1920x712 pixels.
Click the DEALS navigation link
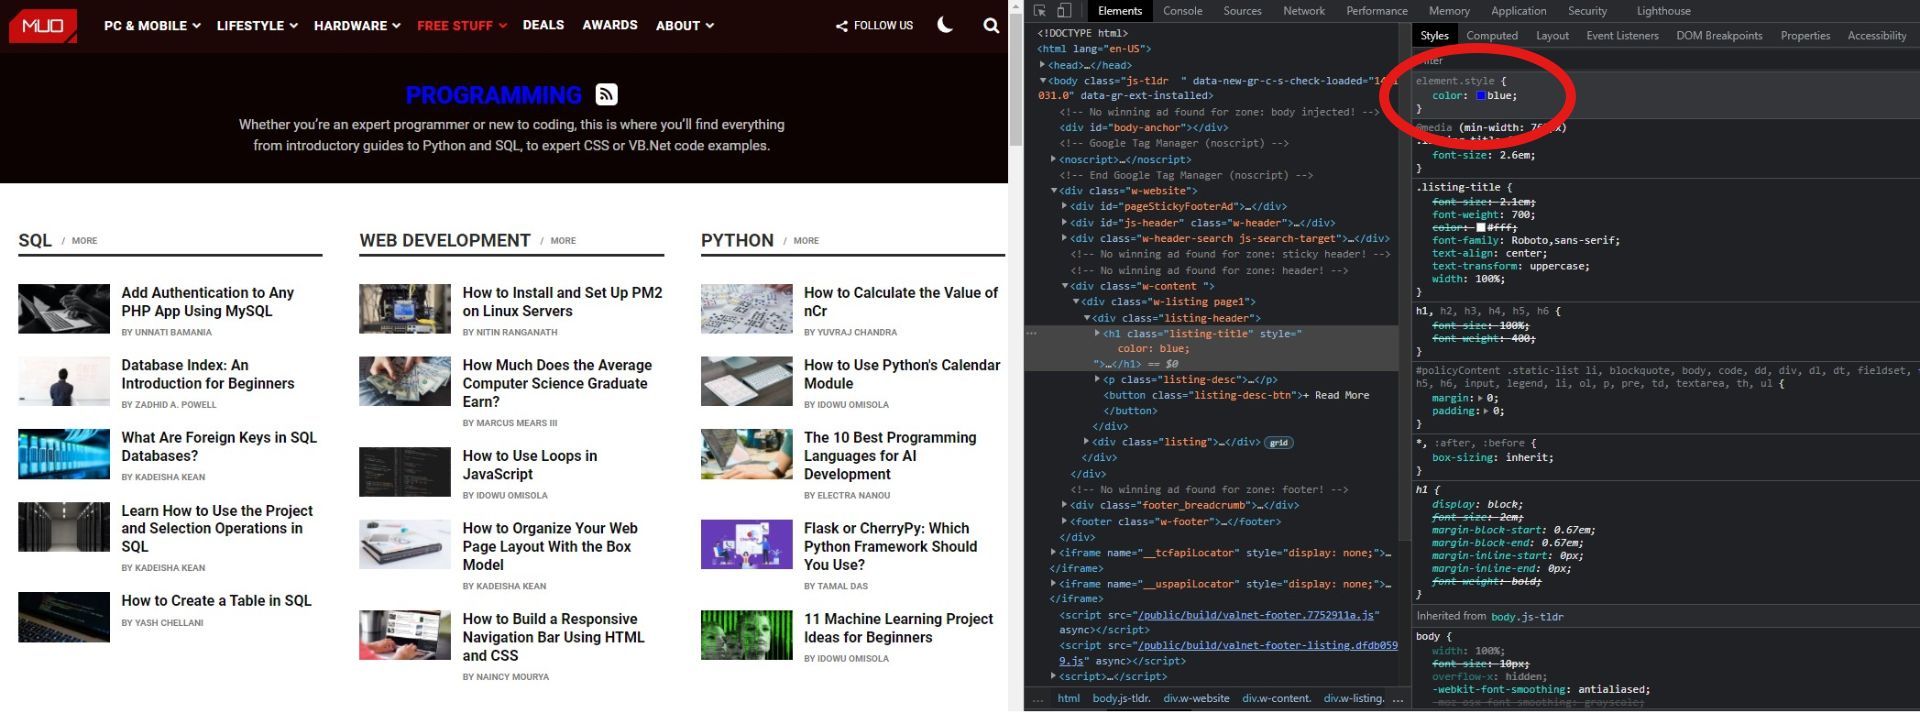543,25
